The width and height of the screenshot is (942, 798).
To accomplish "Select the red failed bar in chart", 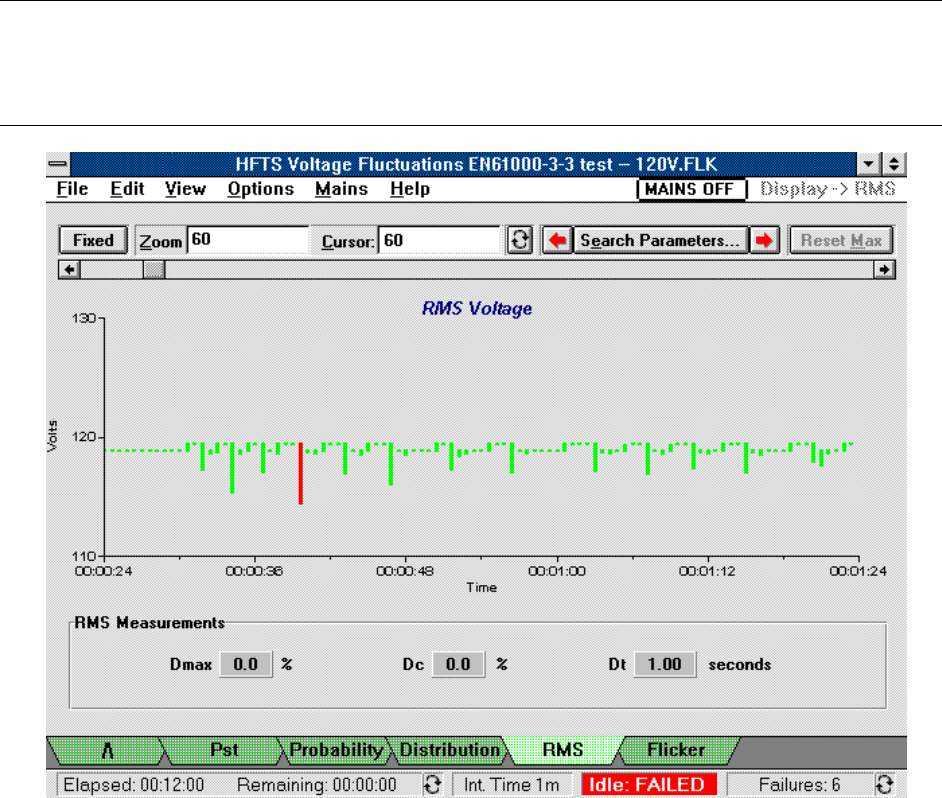I will pos(300,474).
